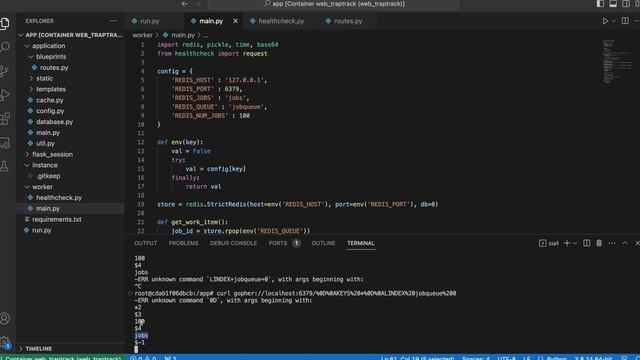The width and height of the screenshot is (640, 360).
Task: Open the OUTPUT panel tab
Action: pos(146,243)
